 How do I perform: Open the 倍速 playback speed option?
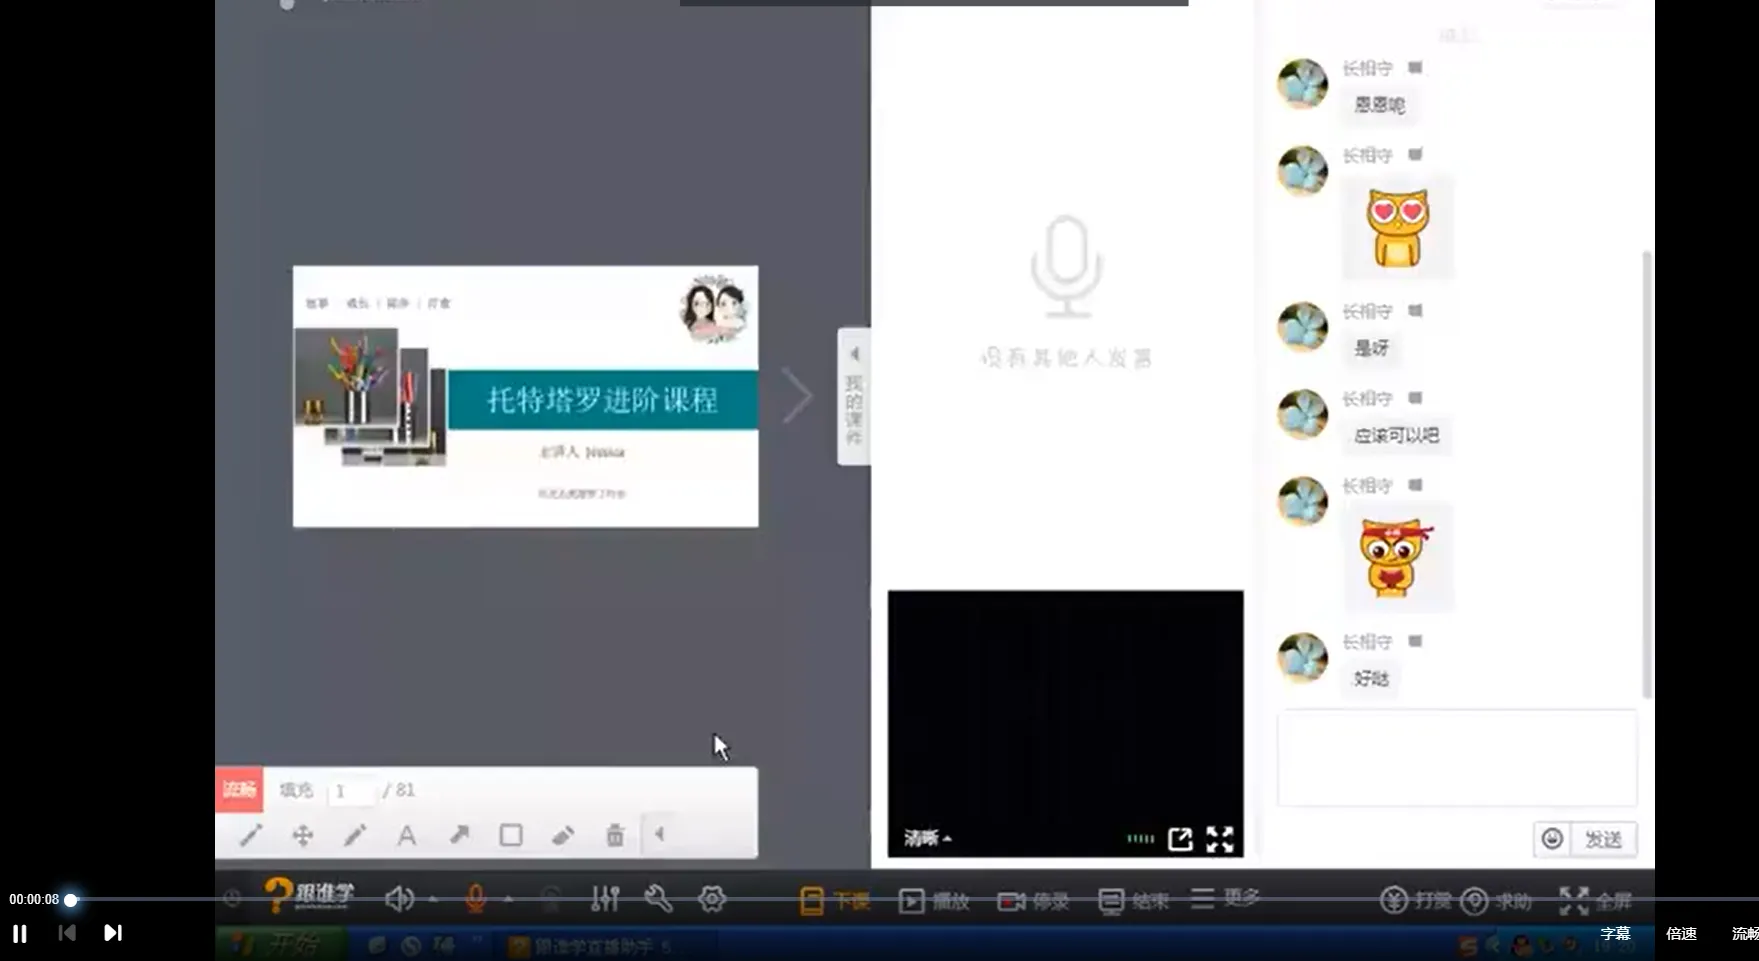(1681, 933)
